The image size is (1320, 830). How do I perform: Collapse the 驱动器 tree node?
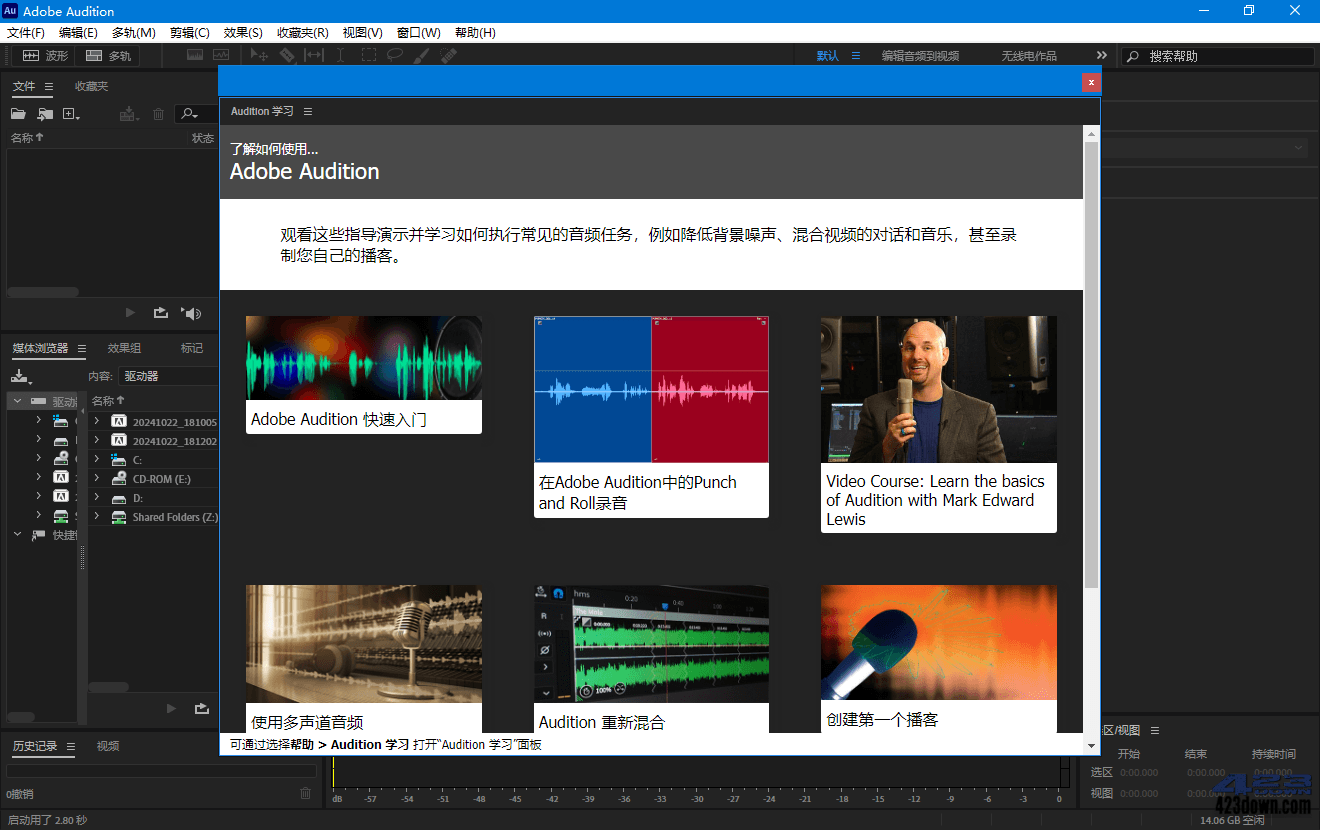coord(17,400)
